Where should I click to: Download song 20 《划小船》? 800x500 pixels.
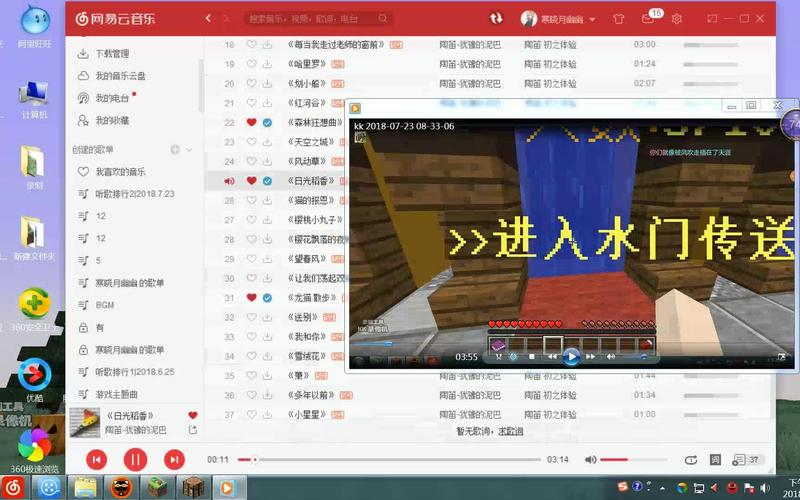[267, 83]
